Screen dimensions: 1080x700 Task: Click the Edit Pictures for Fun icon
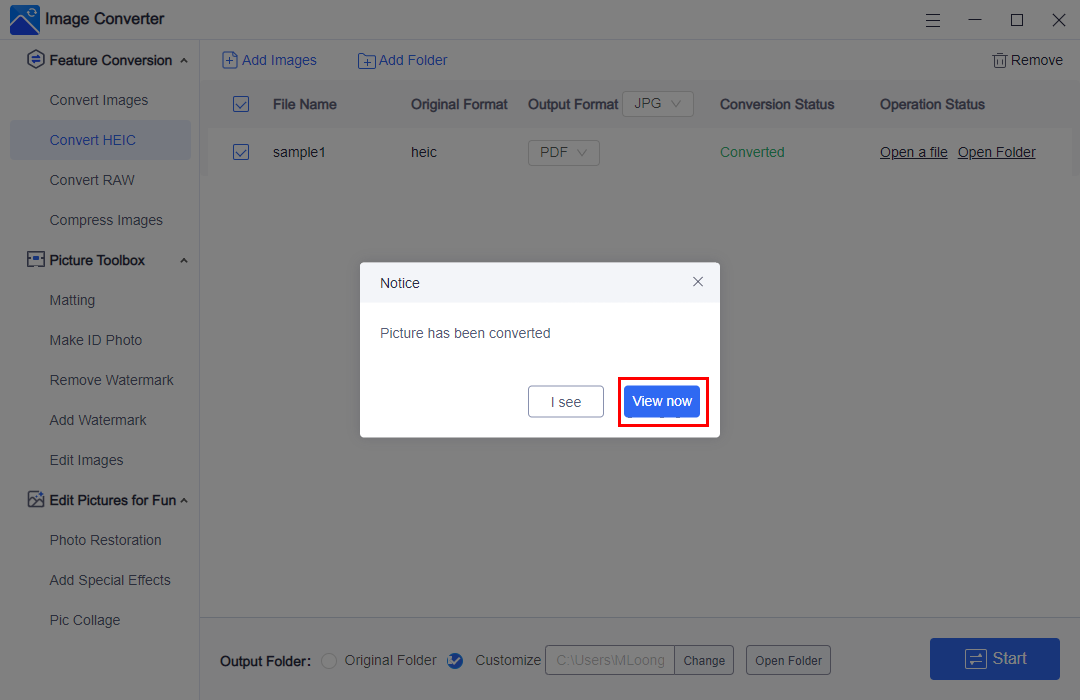point(36,500)
